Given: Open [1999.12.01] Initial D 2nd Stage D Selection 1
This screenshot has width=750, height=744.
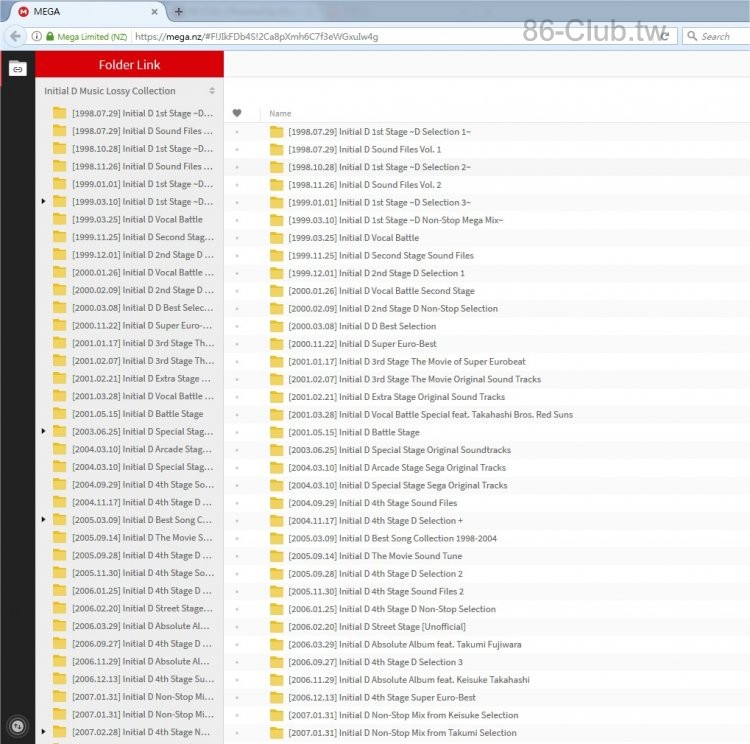Looking at the screenshot, I should [x=376, y=273].
